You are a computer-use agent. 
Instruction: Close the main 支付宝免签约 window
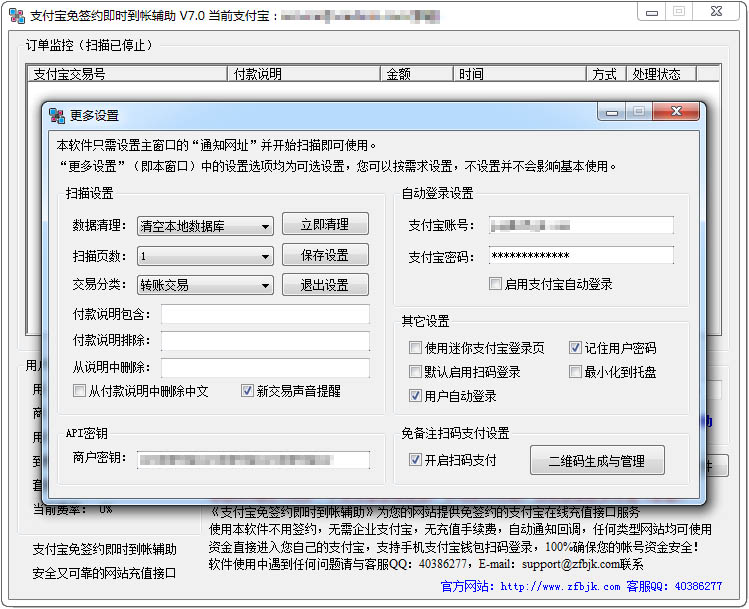[716, 11]
